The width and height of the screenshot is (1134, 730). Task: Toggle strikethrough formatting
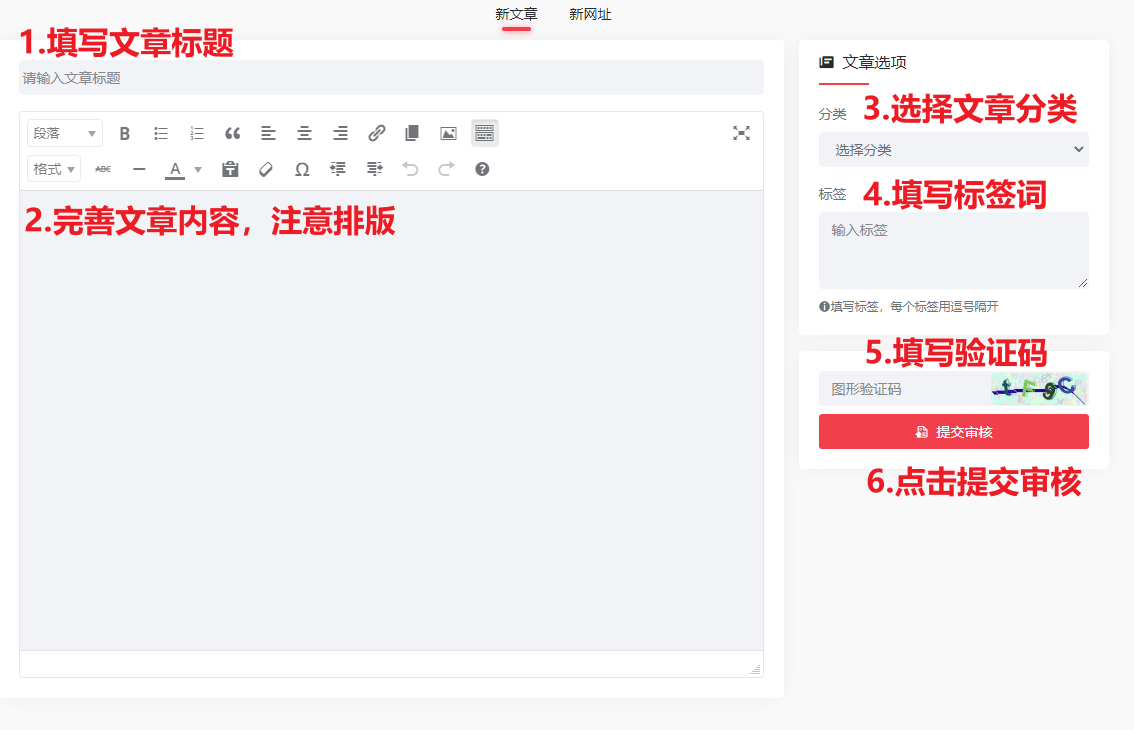[102, 169]
